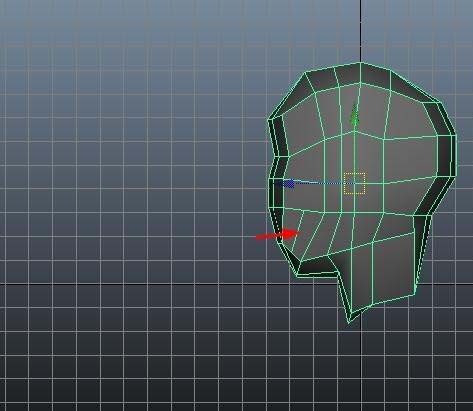Select the vertex at neck's lower-right corner
Viewport: 473px width, 411px height.
(414, 295)
